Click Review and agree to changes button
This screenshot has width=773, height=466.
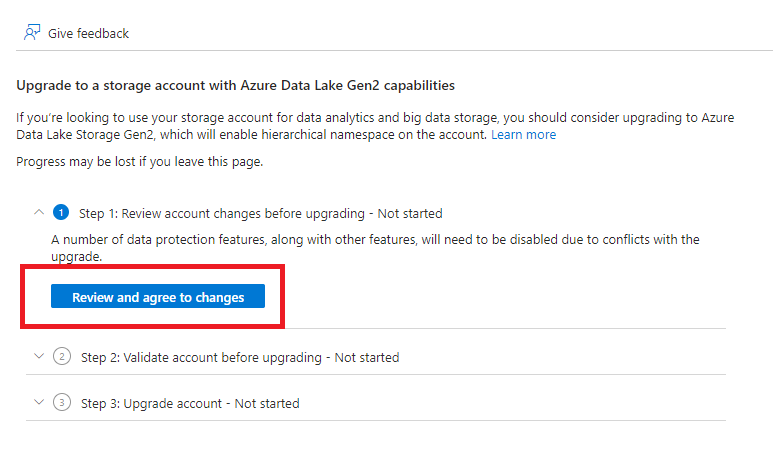158,297
